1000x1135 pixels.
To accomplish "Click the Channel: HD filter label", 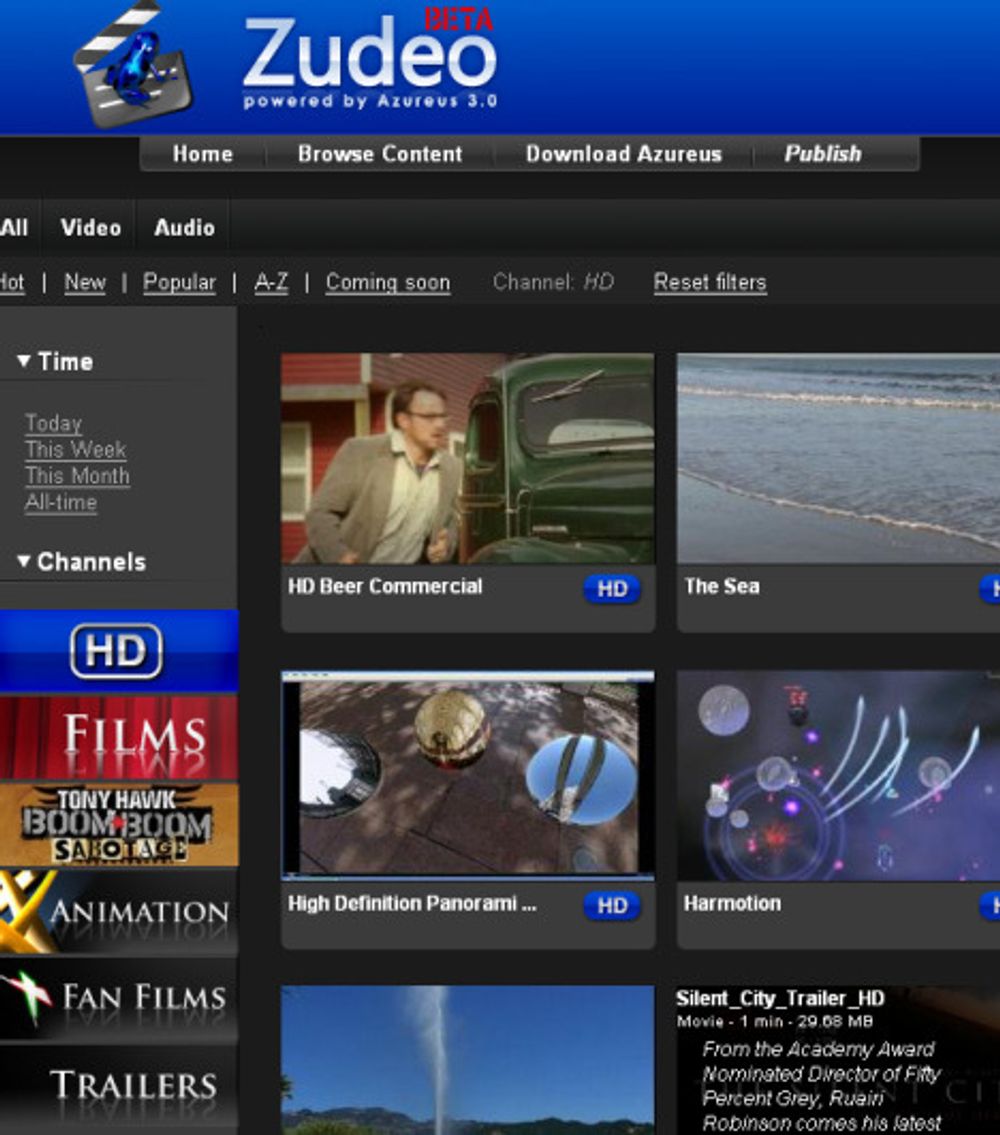I will 553,282.
